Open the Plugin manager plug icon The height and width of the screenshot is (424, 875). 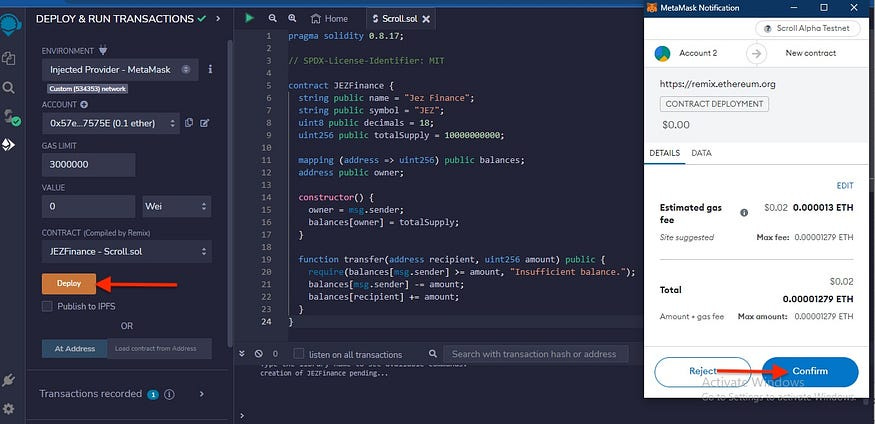click(x=8, y=380)
